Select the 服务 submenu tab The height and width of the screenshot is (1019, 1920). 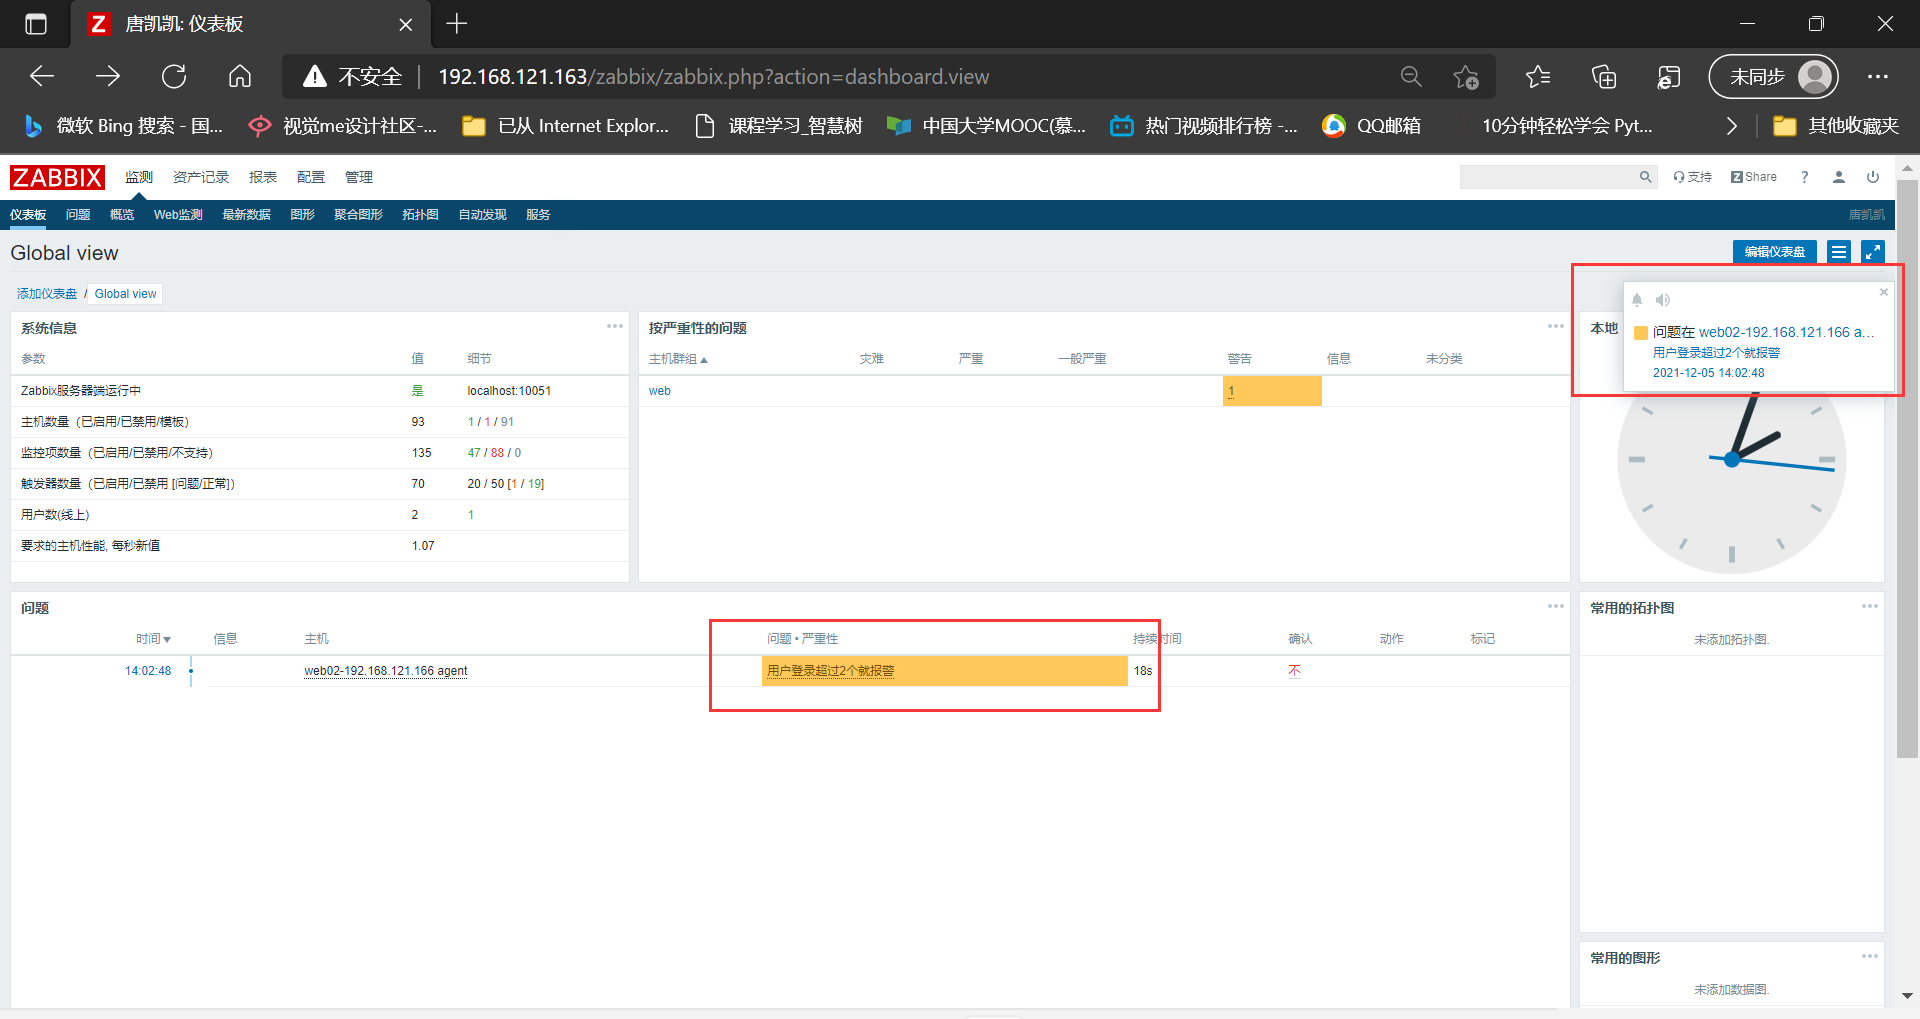click(x=539, y=215)
